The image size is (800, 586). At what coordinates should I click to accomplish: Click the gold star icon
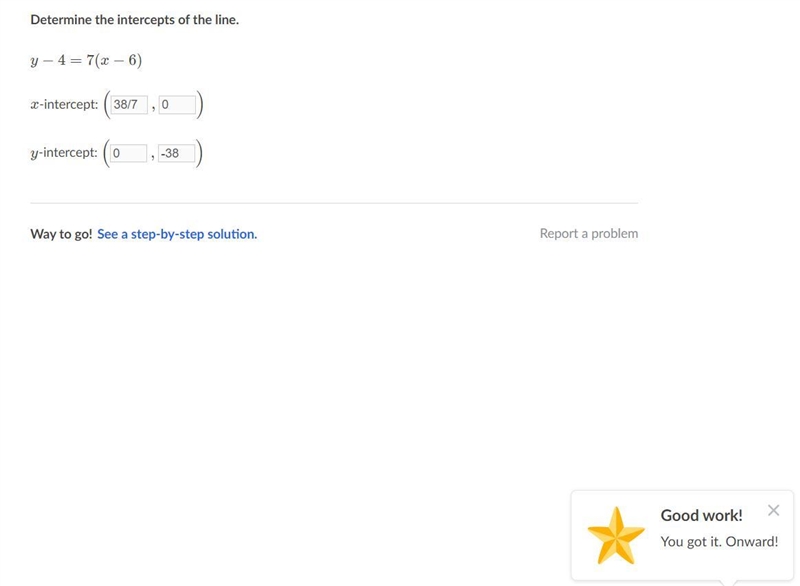tap(616, 536)
